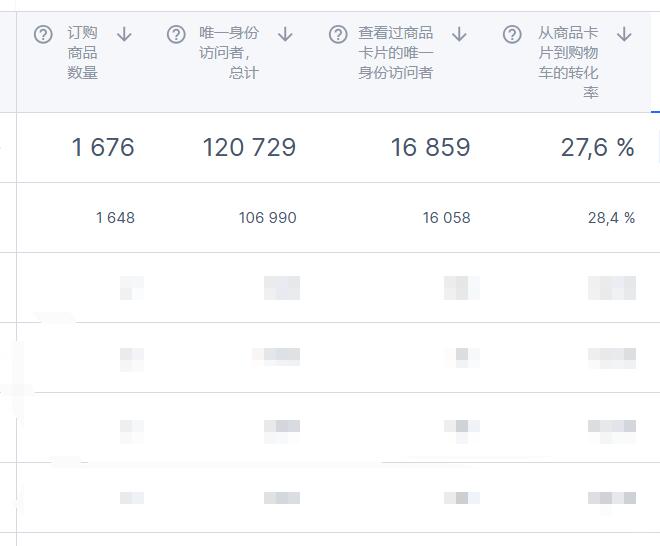660x546 pixels.
Task: Sort by 从商品卡片到购物车的转化率 arrow
Action: click(624, 34)
